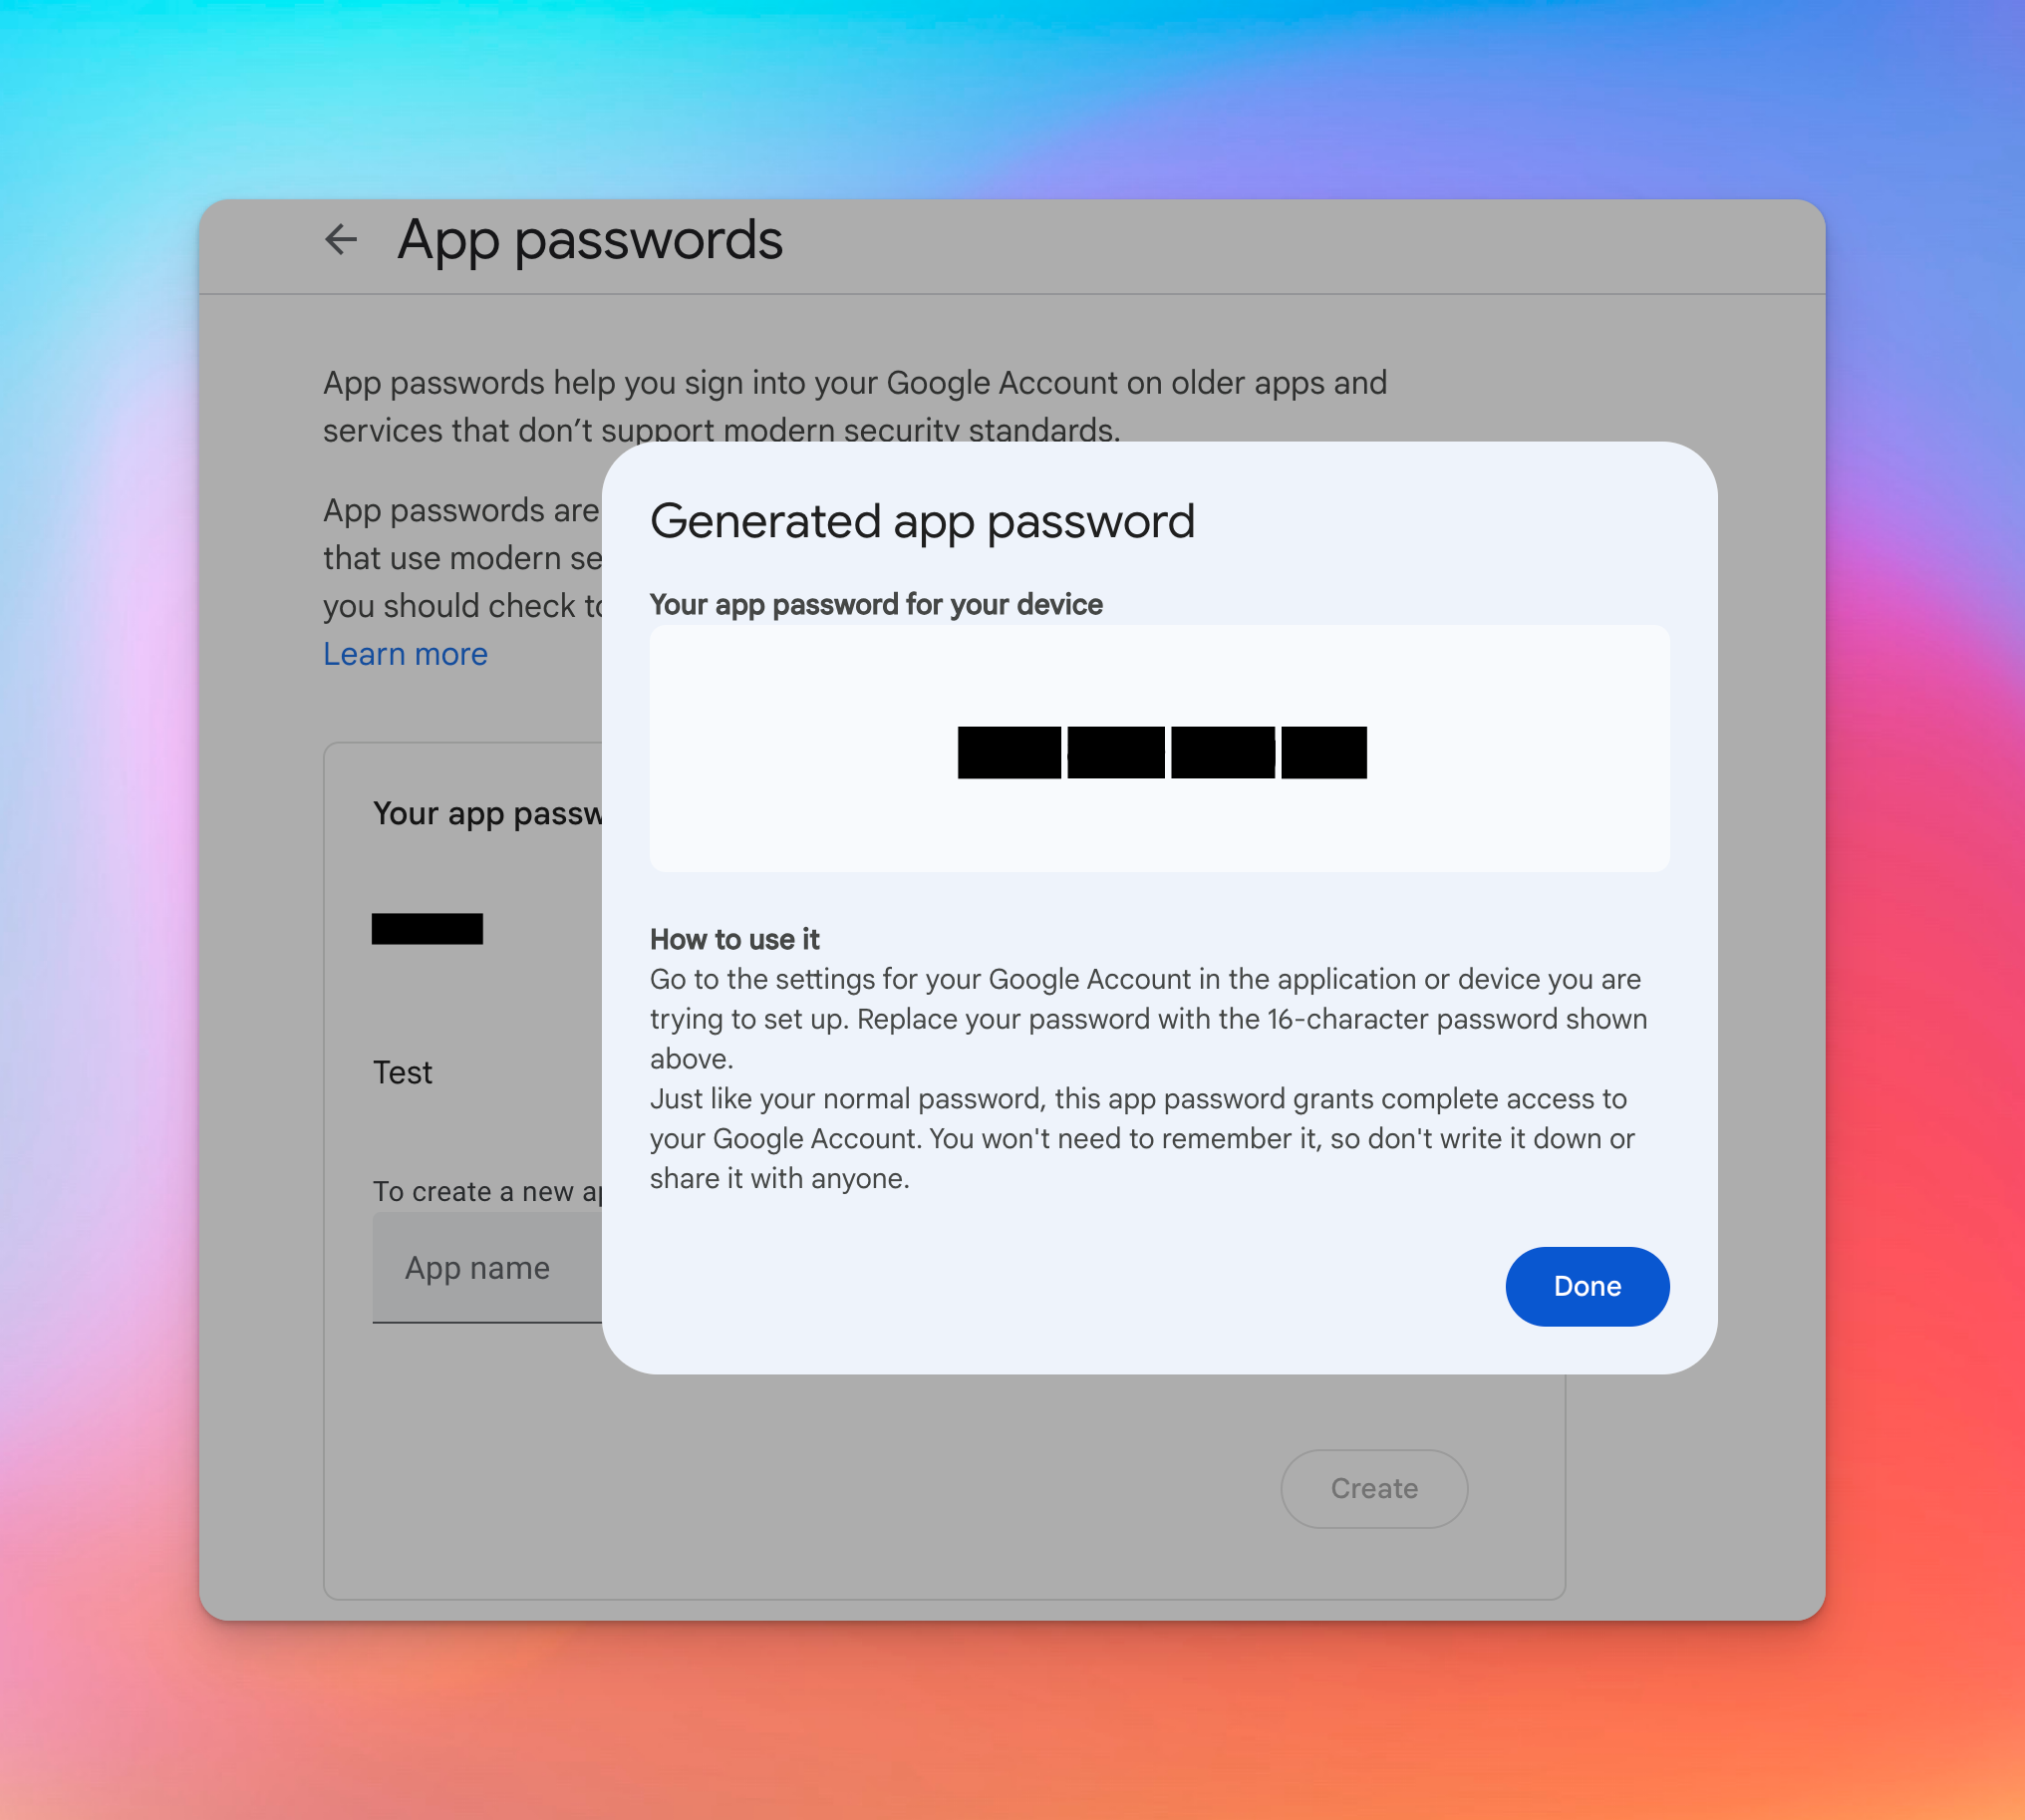Click the 'Create' button for new app password
The height and width of the screenshot is (1820, 2025).
(1375, 1490)
